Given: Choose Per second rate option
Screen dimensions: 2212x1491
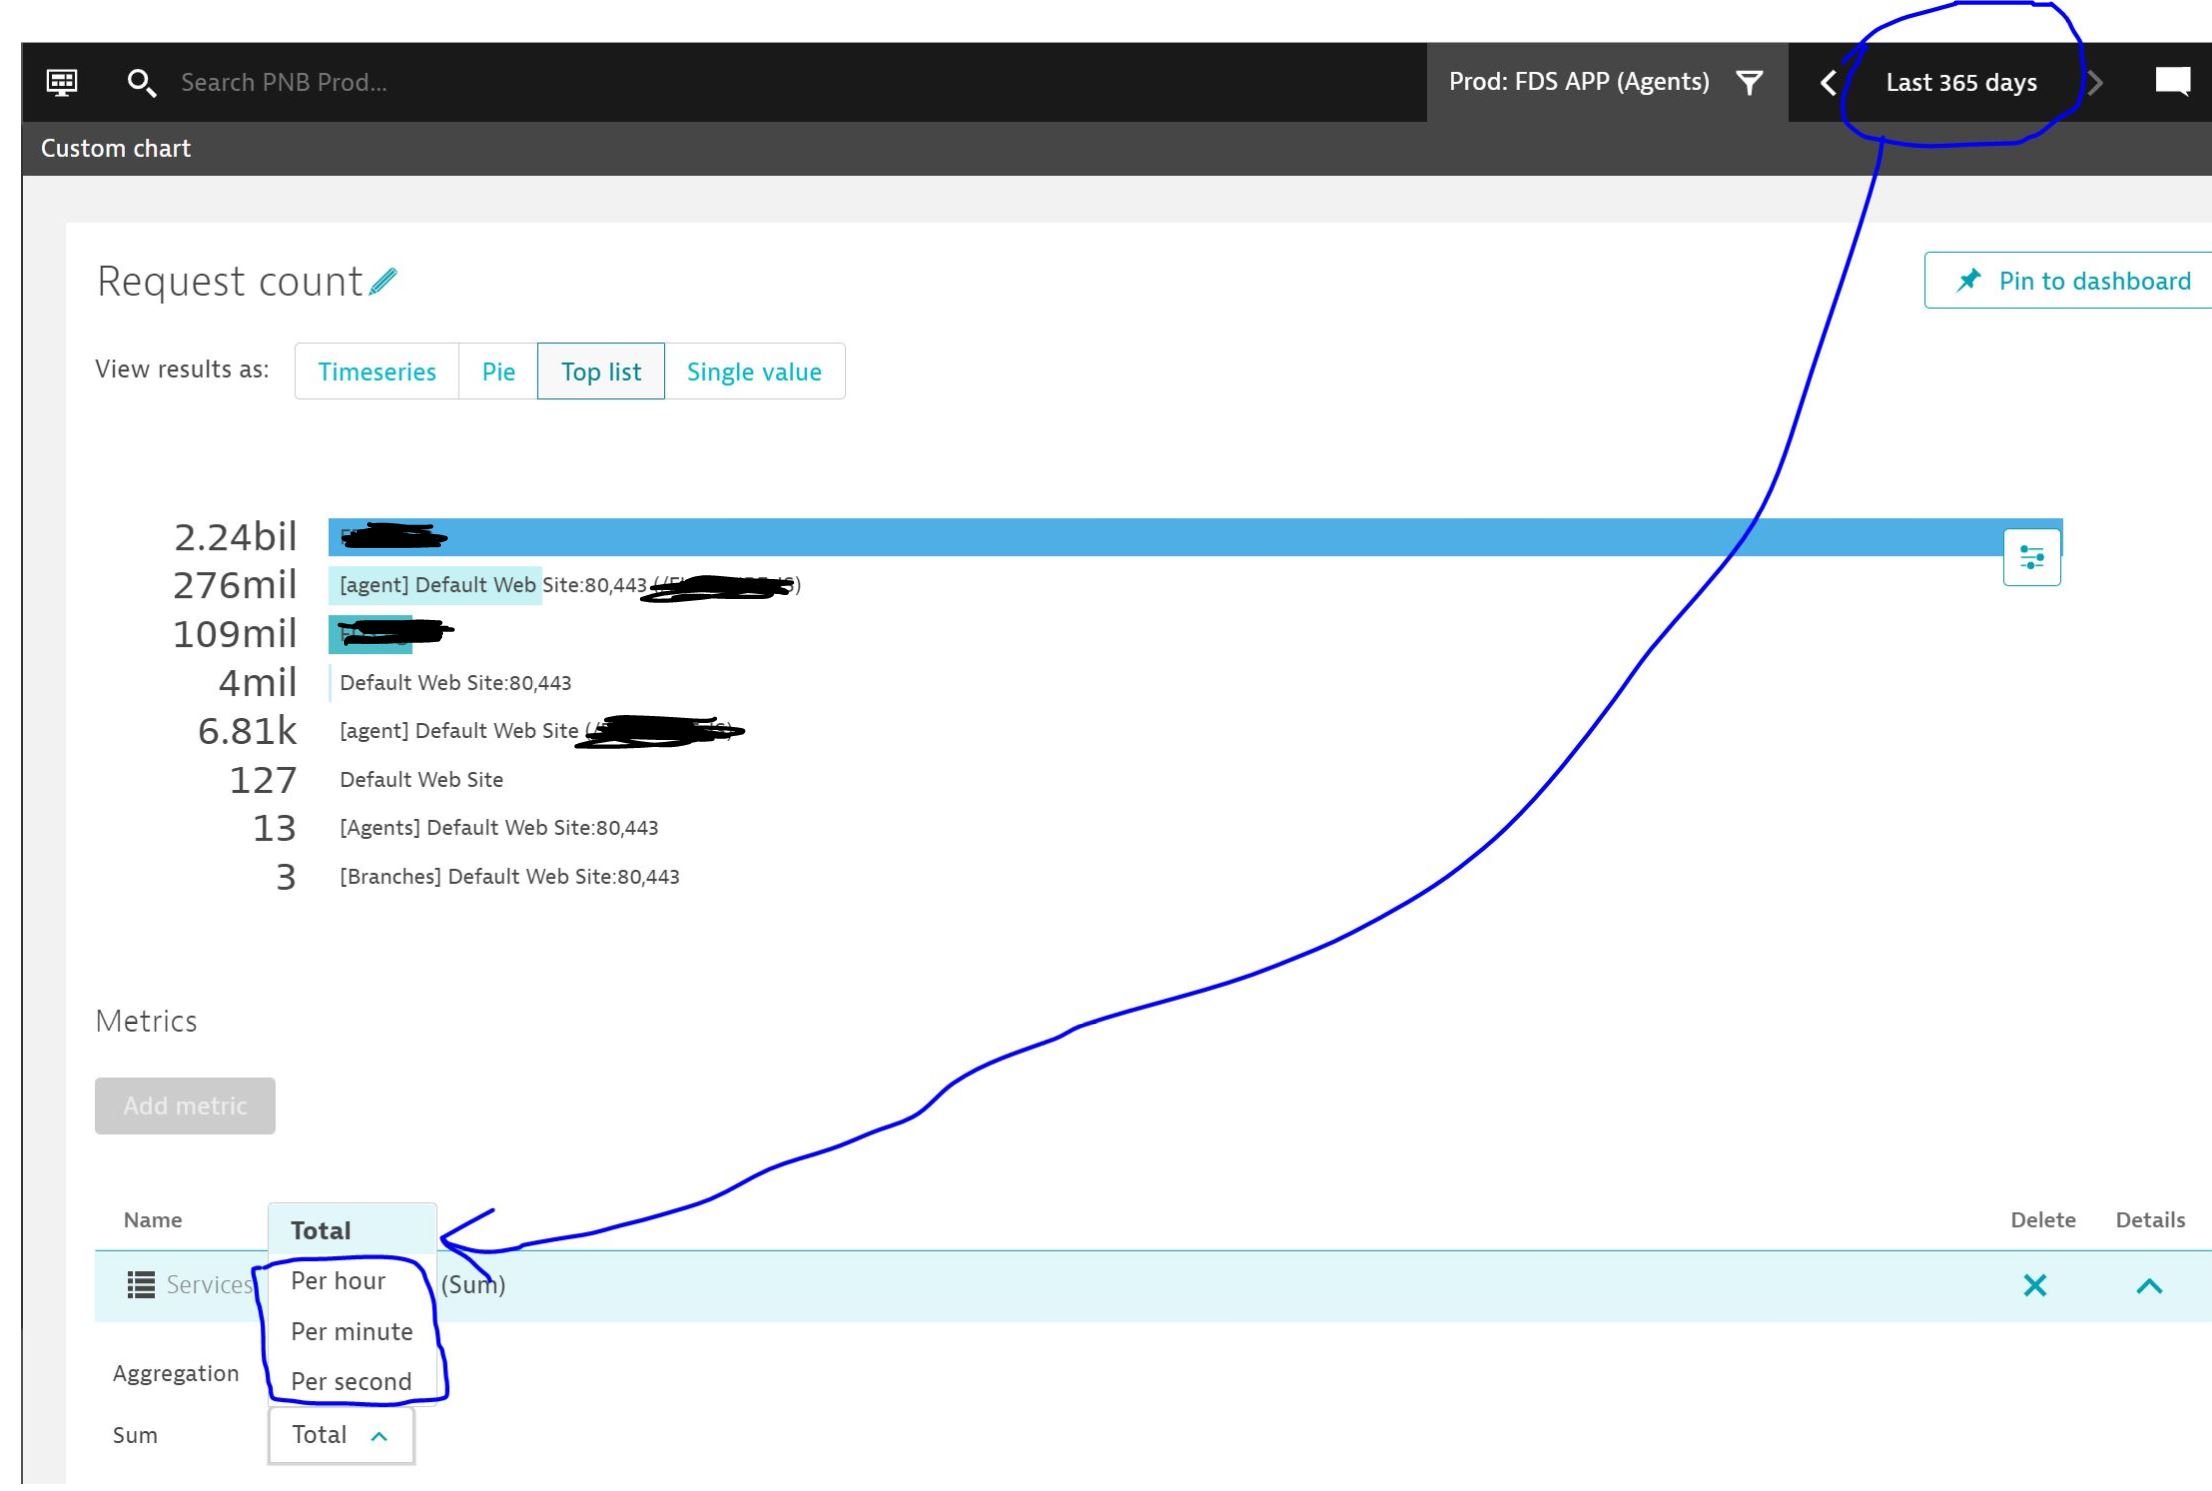Looking at the screenshot, I should point(351,1382).
